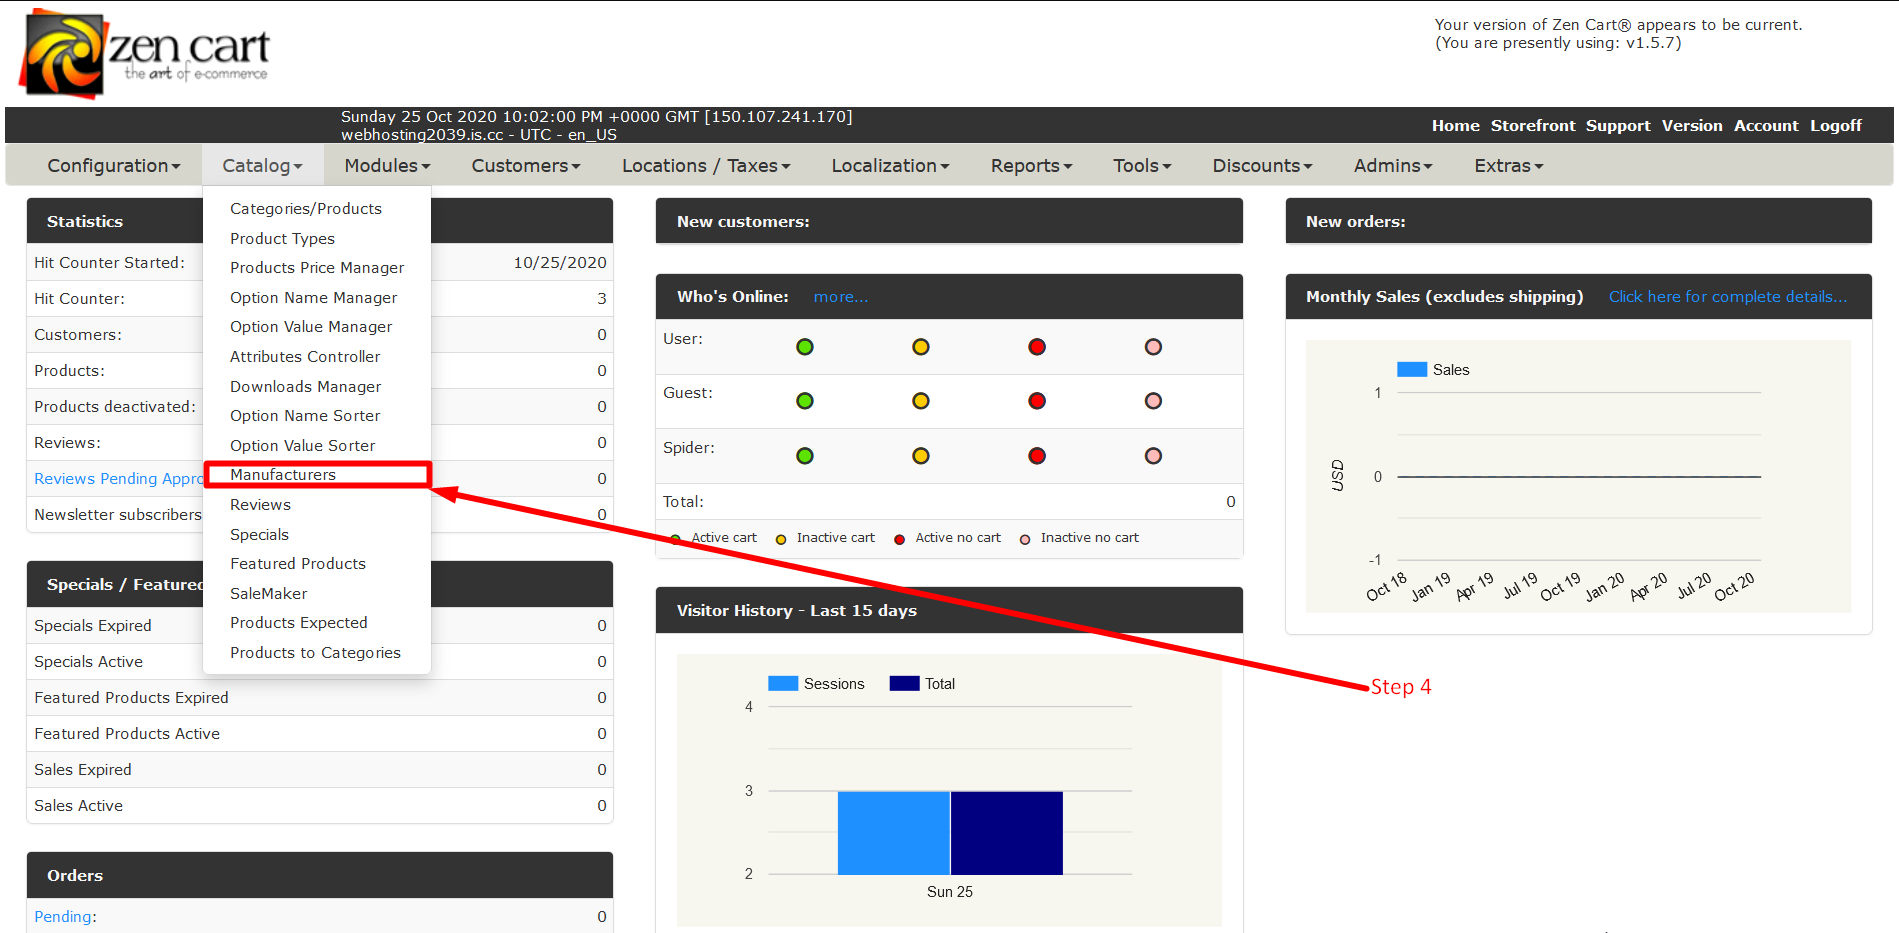Open Option Value Manager
The image size is (1899, 933).
(x=311, y=327)
